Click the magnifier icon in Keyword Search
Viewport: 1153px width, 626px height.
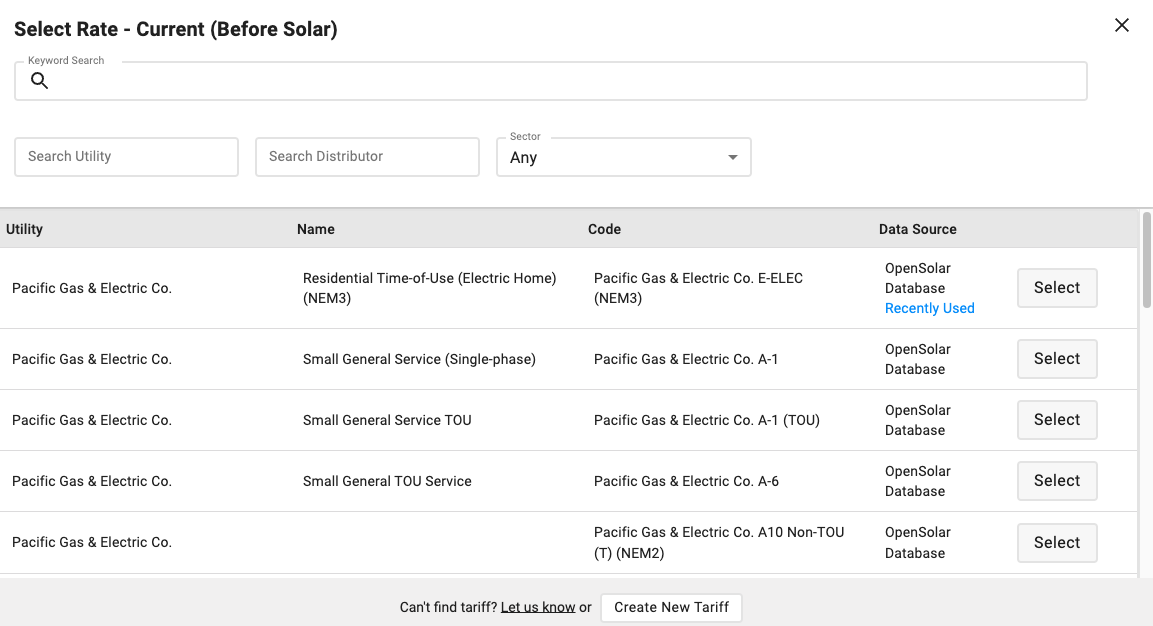pos(40,81)
